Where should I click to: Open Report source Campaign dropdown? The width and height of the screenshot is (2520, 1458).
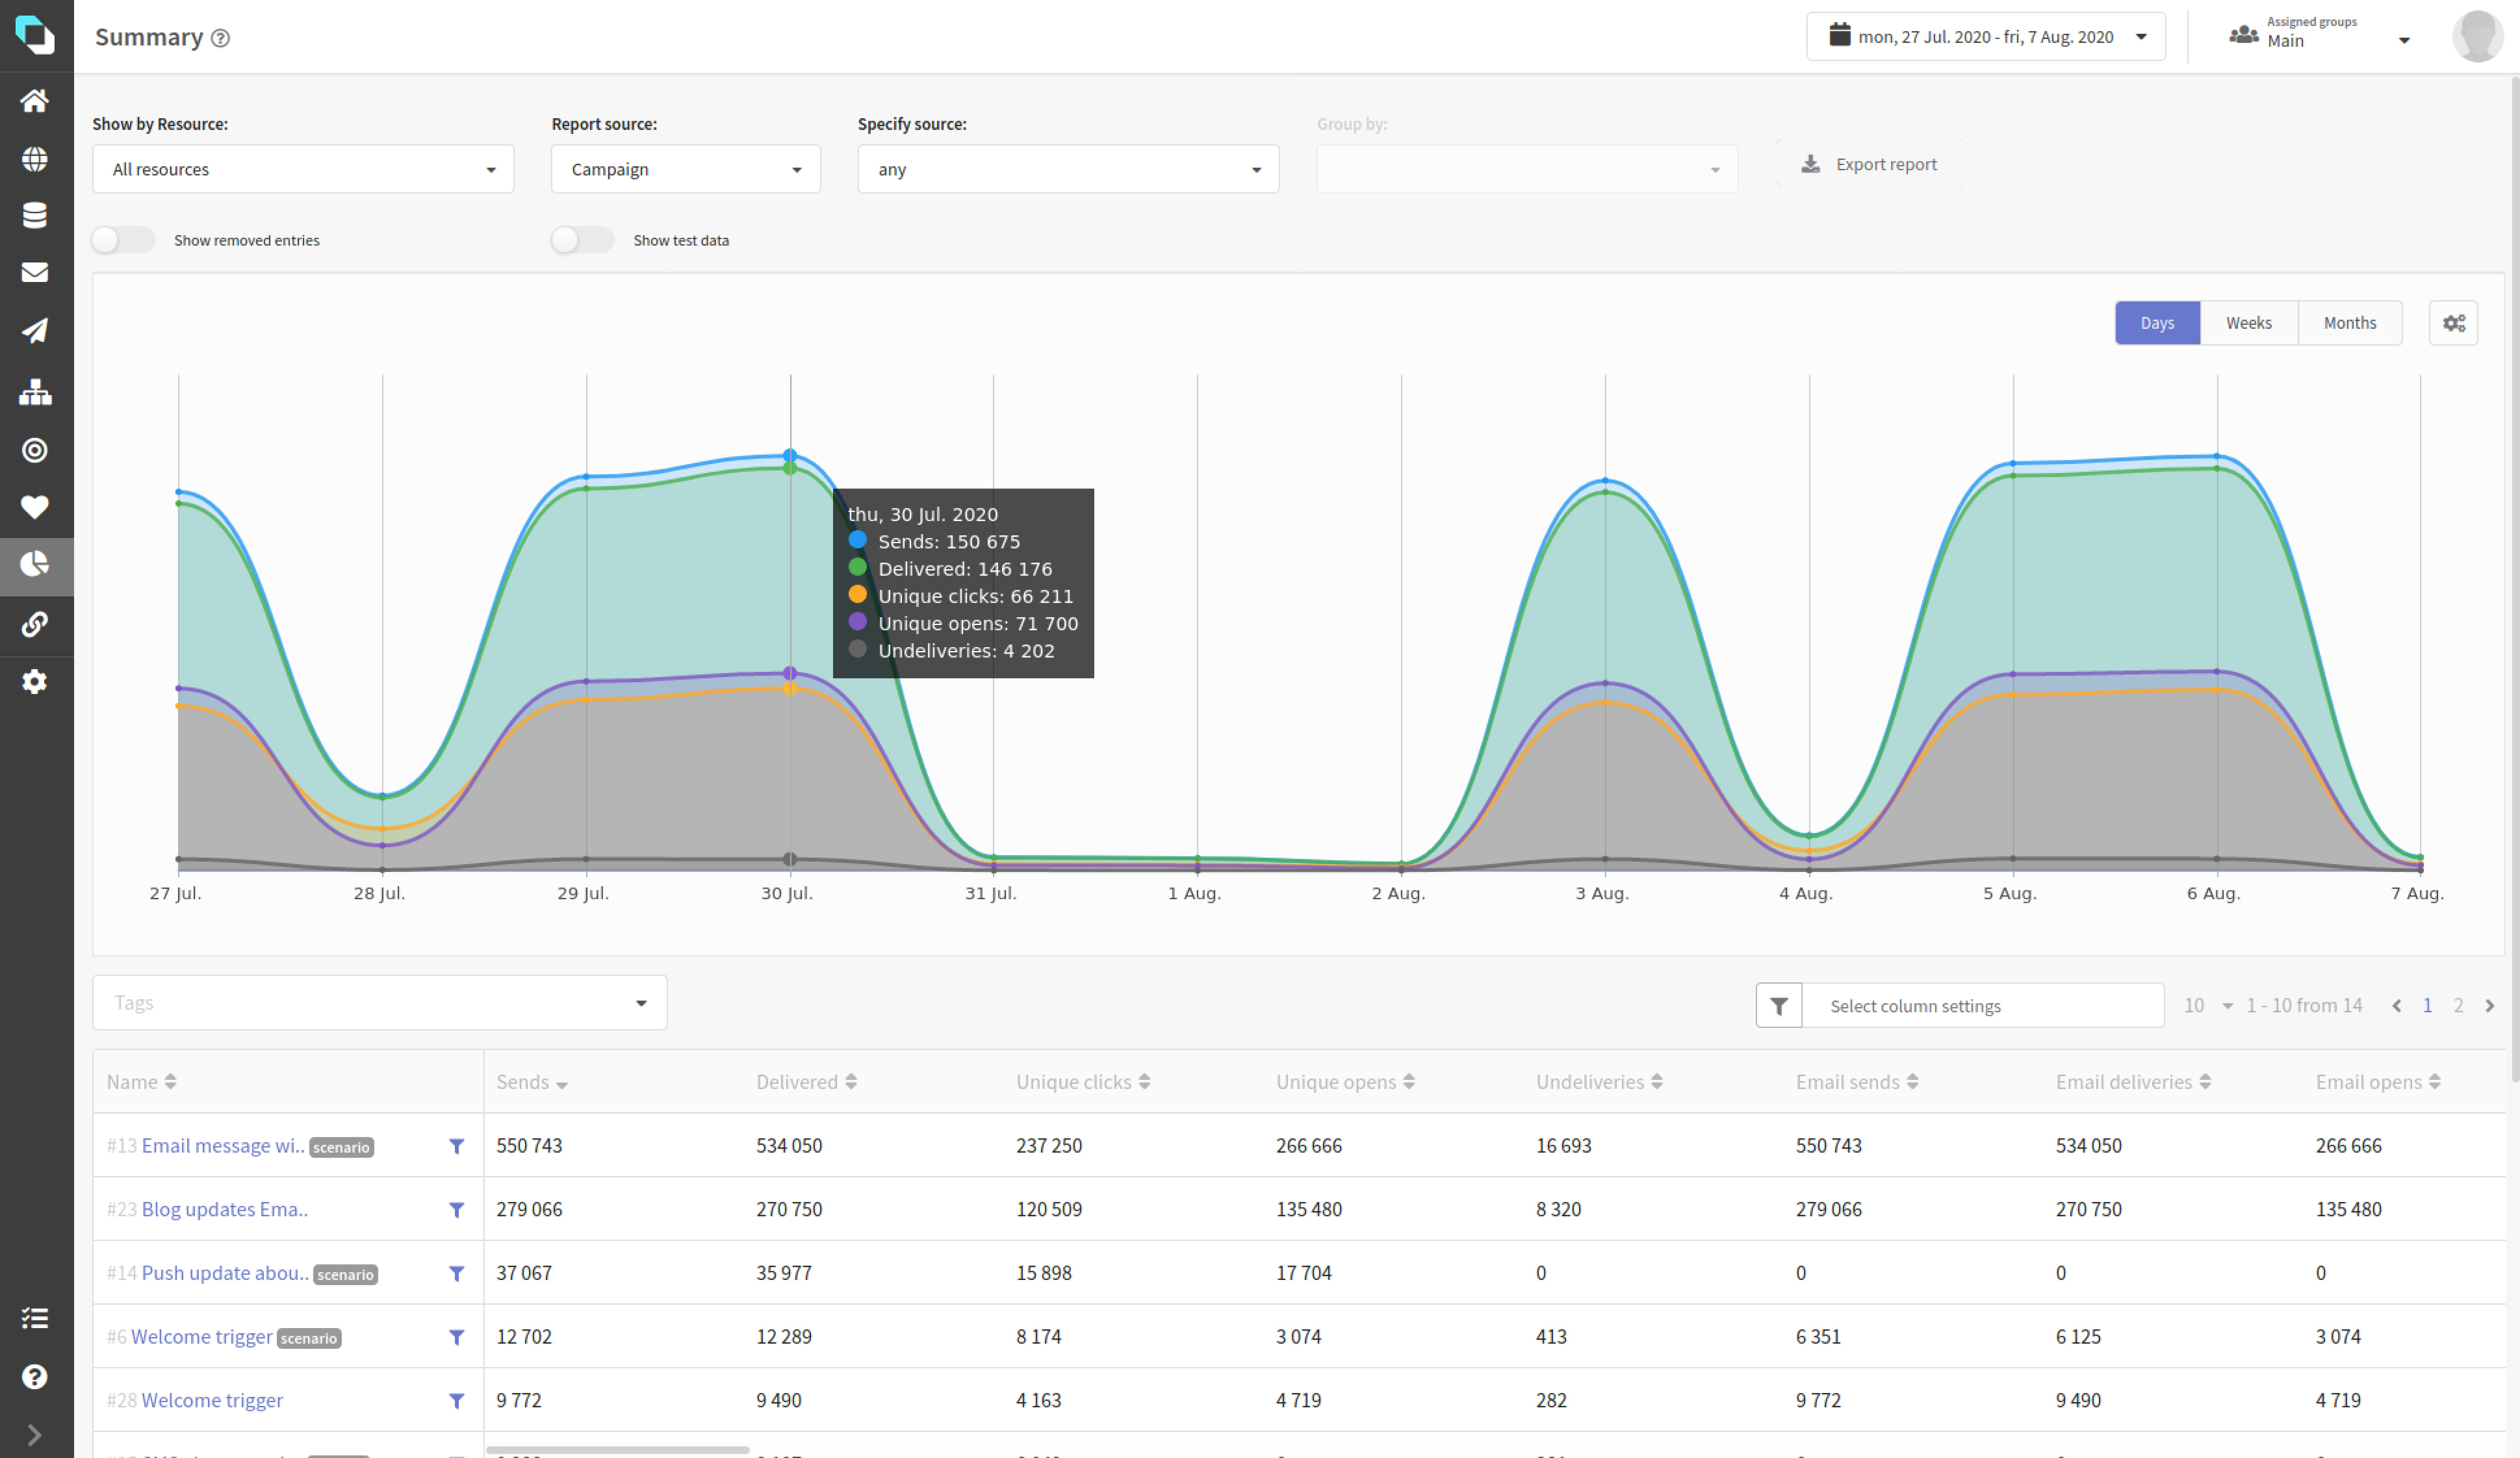point(686,169)
